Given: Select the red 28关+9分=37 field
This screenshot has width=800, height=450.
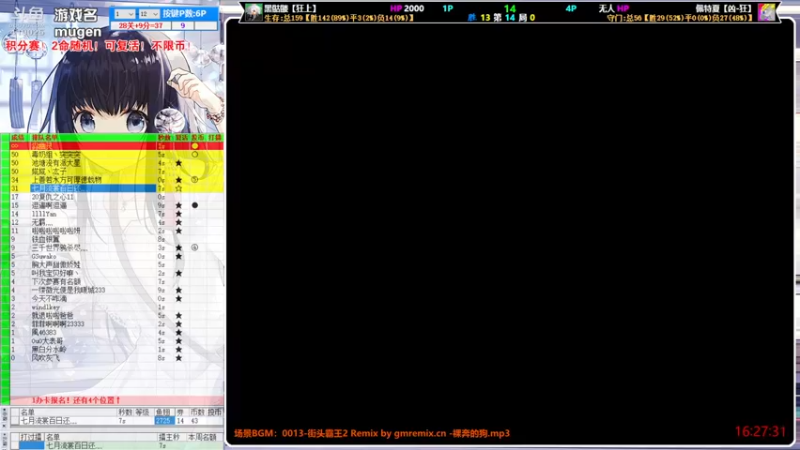Looking at the screenshot, I should (141, 26).
